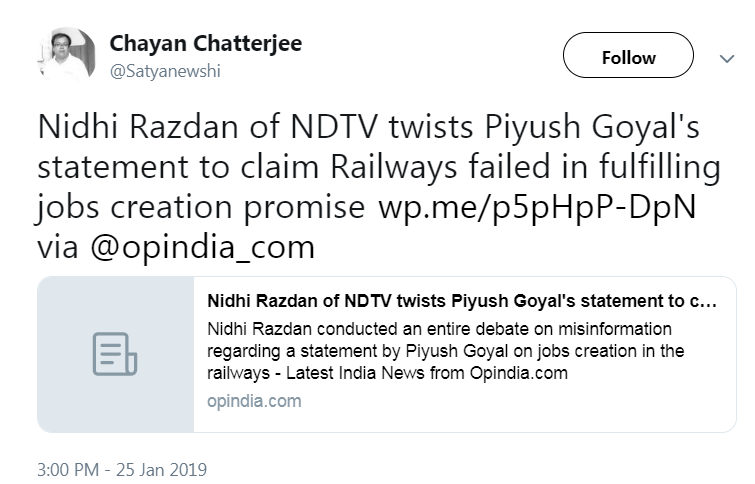Click the @Satyanewshi handle
The width and height of the screenshot is (755, 484).
pos(164,71)
